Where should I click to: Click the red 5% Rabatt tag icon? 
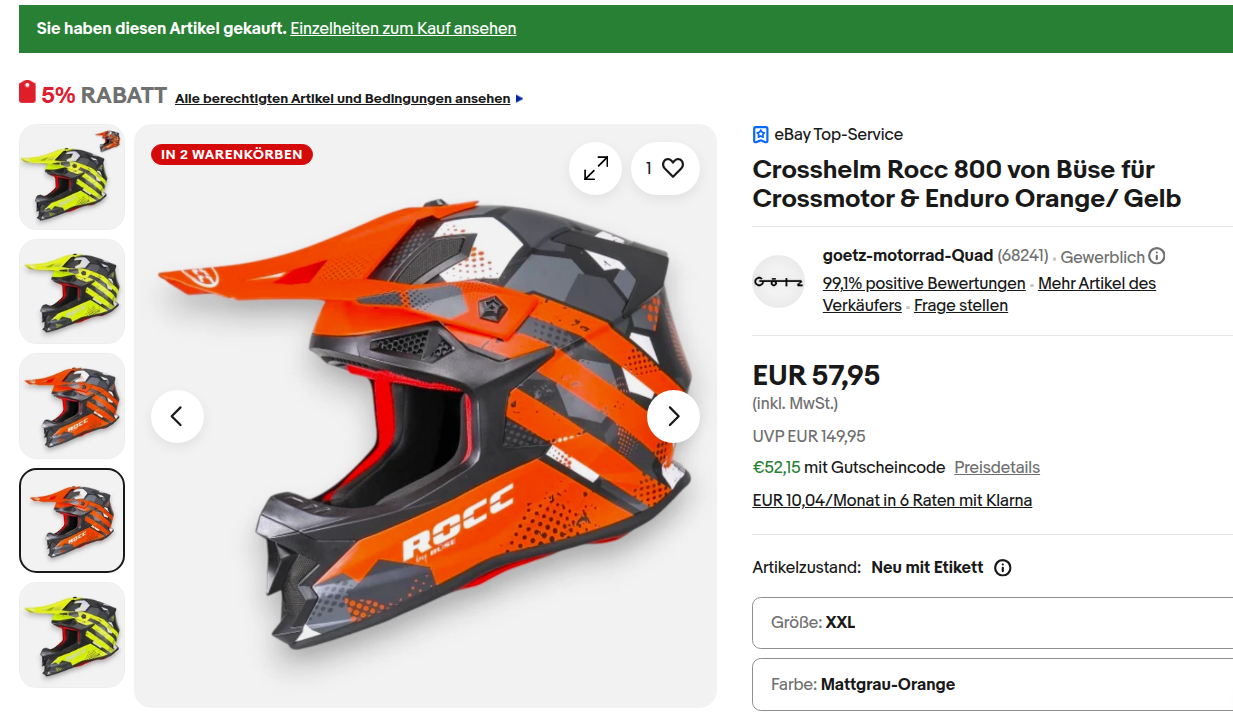(28, 93)
